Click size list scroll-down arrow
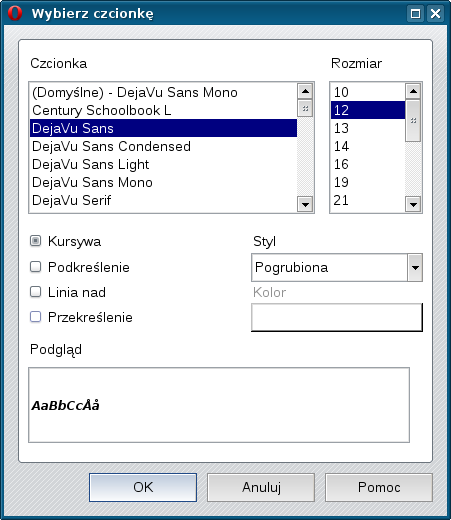This screenshot has height=520, width=451. 413,204
